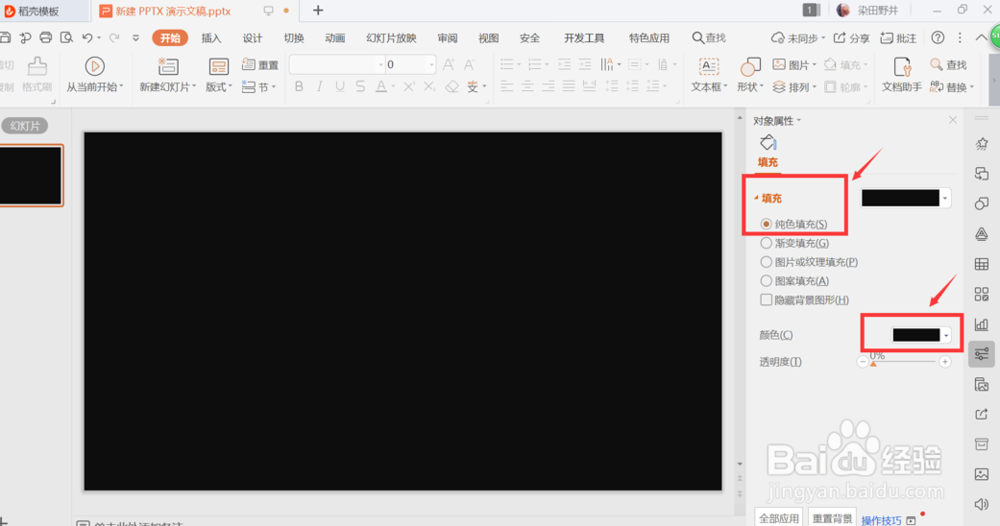1000x526 pixels.
Task: Open the slide layout (版式) icon
Action: 218,66
